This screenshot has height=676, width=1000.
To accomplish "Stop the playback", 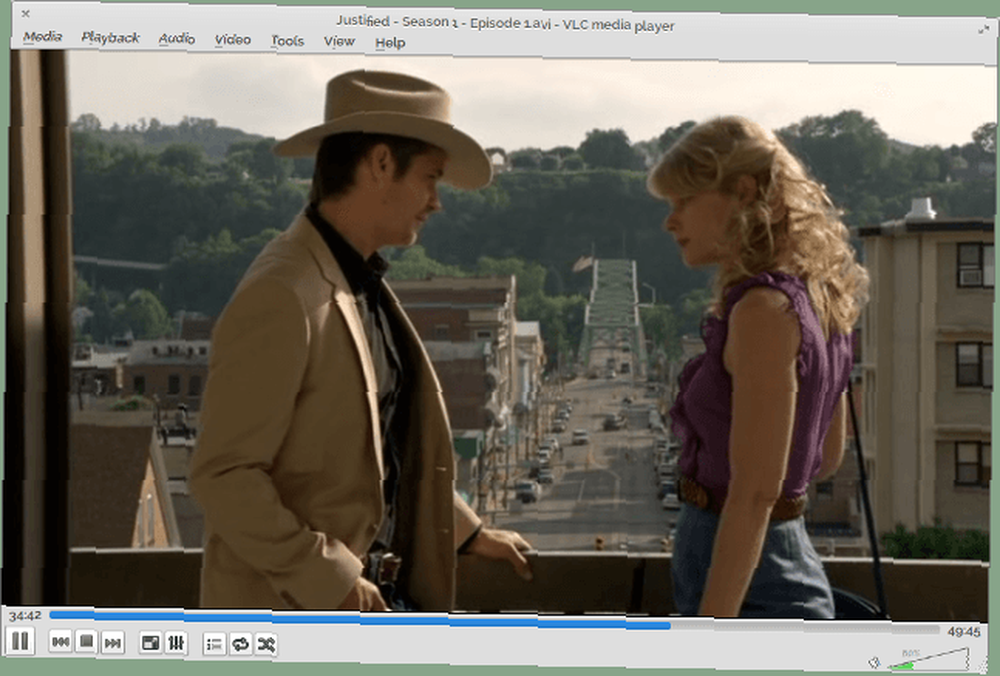I will (86, 642).
